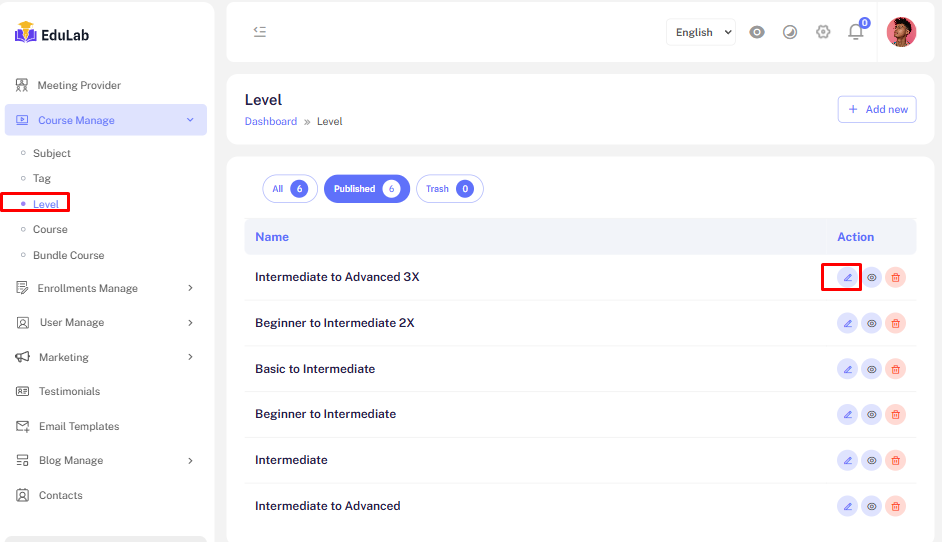Image resolution: width=942 pixels, height=542 pixels.
Task: Click the eye icon for Intermediate level
Action: point(871,460)
